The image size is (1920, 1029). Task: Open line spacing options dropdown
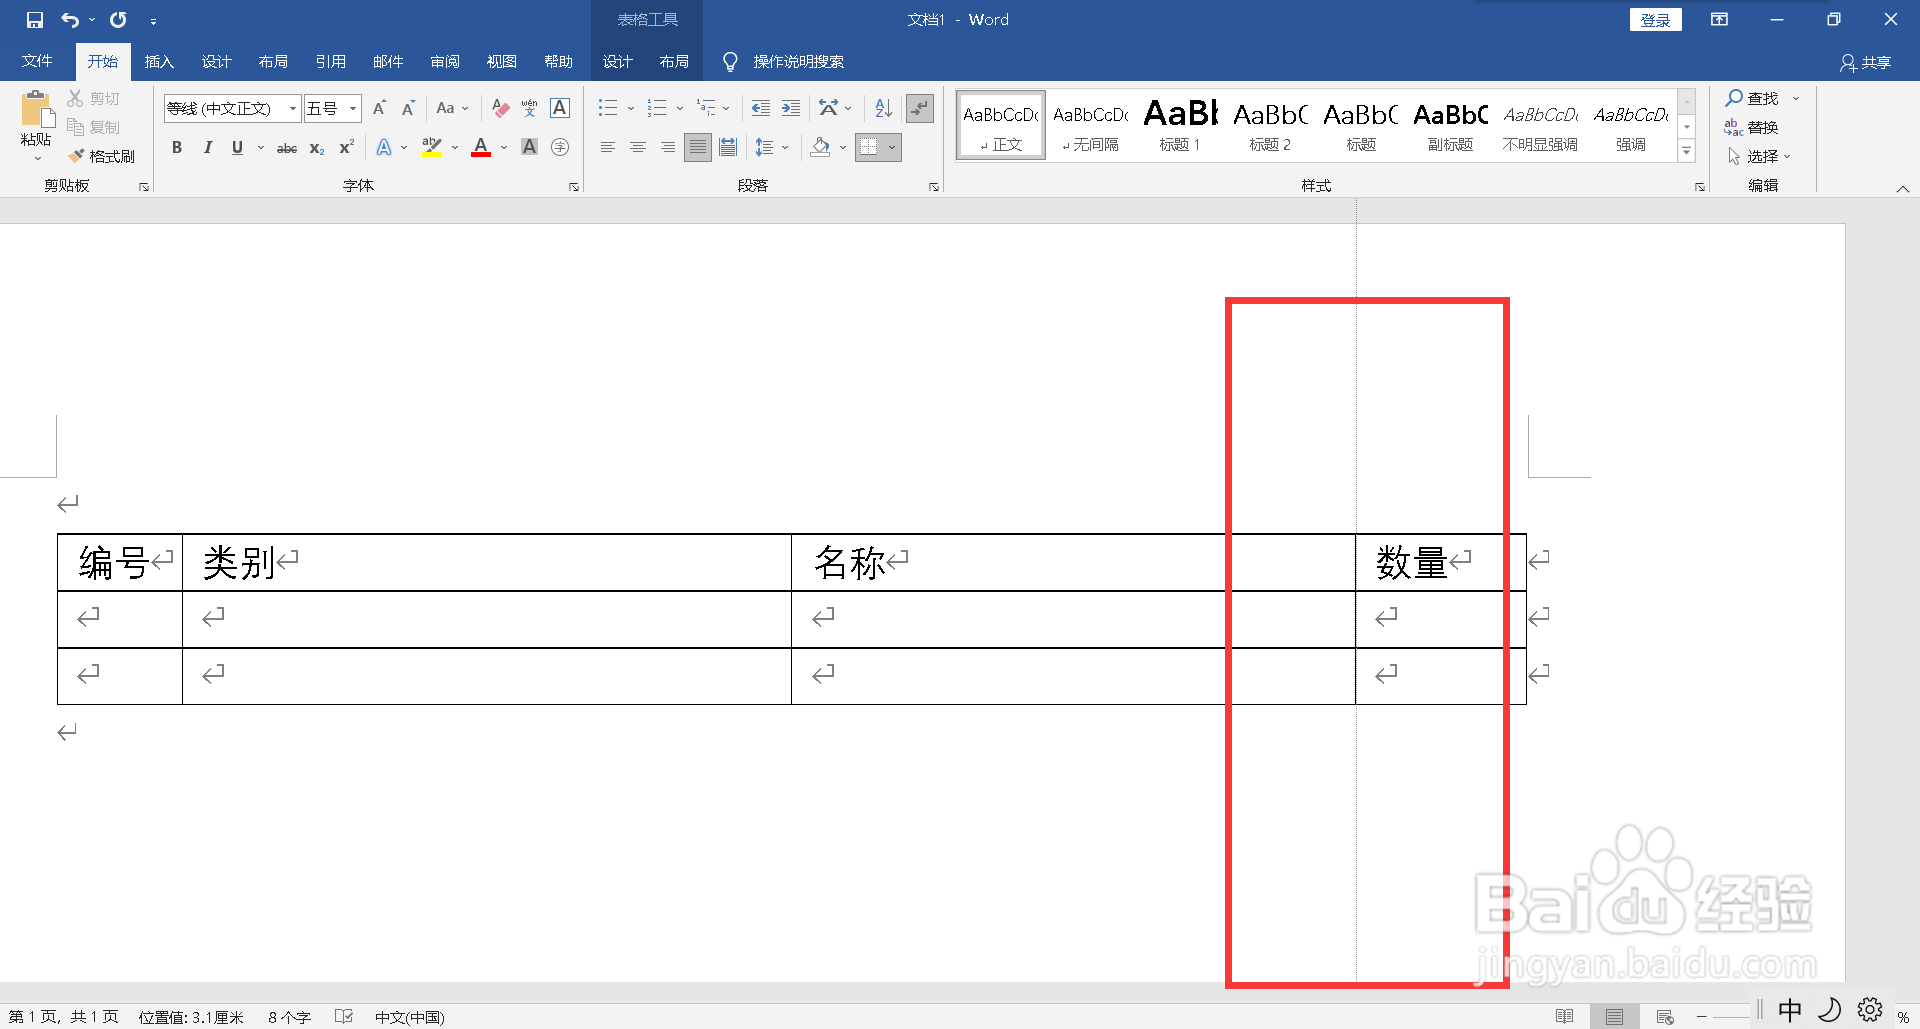785,148
